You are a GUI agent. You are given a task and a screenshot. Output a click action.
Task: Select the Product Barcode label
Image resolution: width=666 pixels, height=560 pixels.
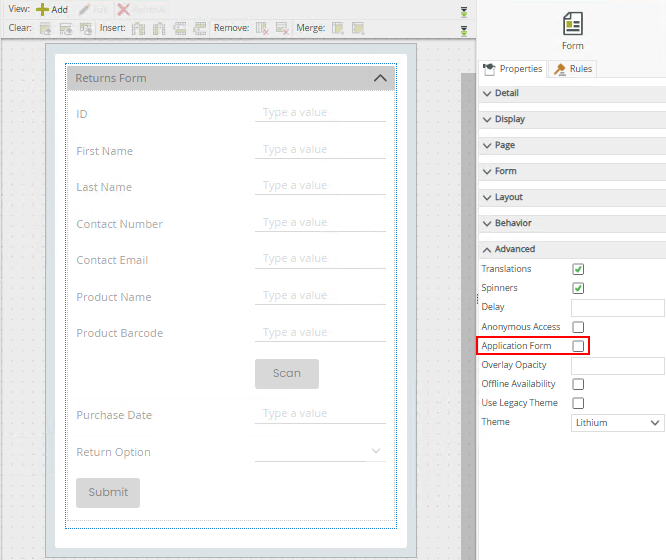coord(119,333)
